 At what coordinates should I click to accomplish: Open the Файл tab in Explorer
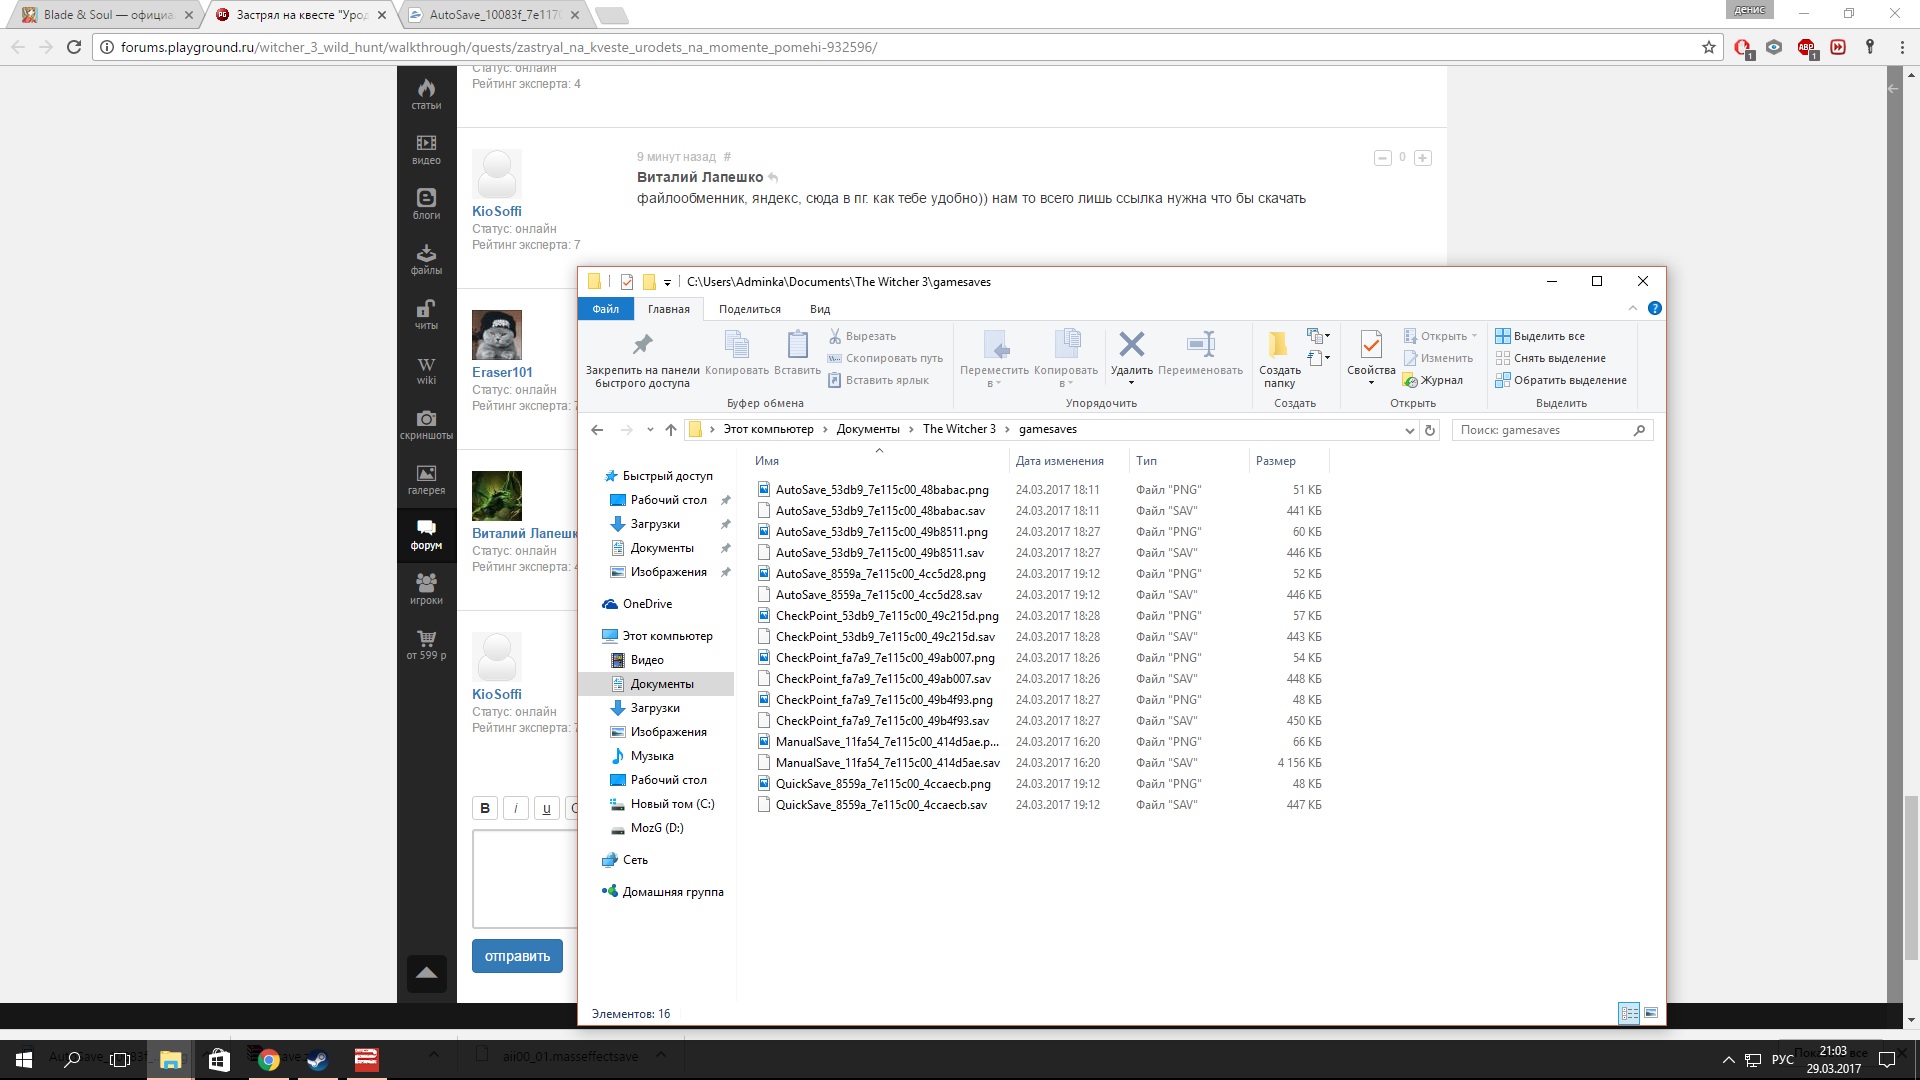pyautogui.click(x=605, y=309)
